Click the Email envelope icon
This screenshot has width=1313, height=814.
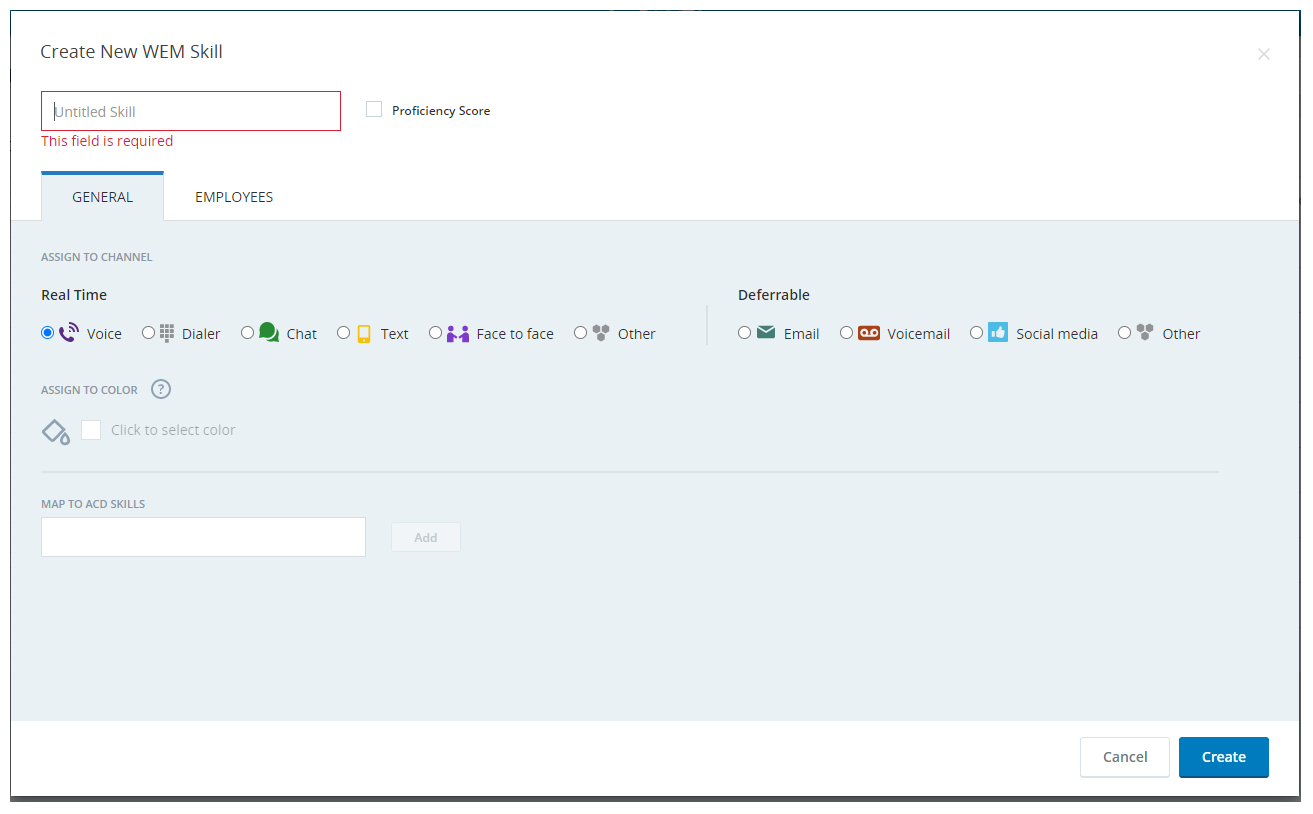pyautogui.click(x=766, y=333)
